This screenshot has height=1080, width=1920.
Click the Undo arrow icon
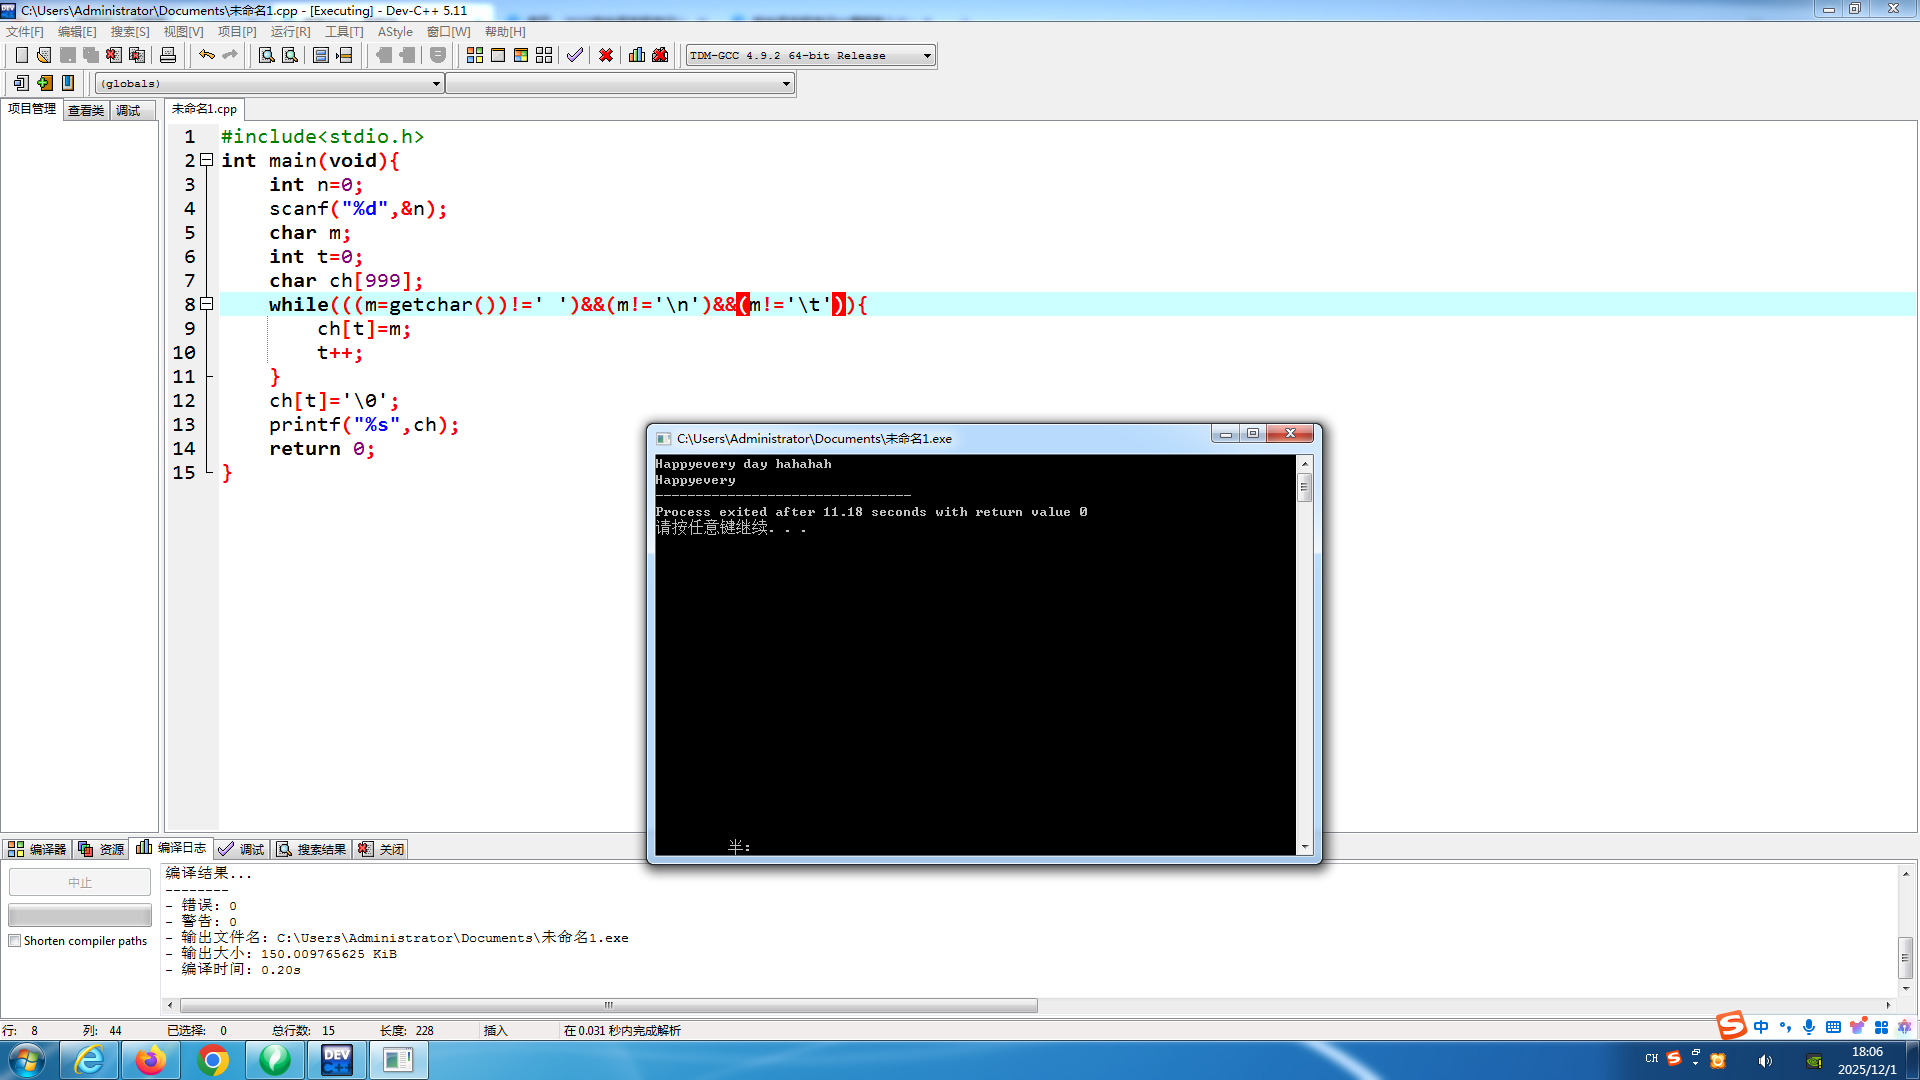(206, 55)
